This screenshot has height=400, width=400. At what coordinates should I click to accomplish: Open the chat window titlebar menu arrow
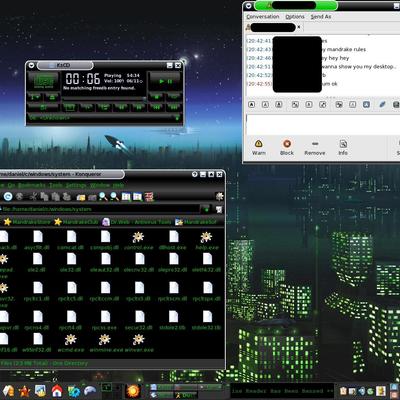(248, 6)
